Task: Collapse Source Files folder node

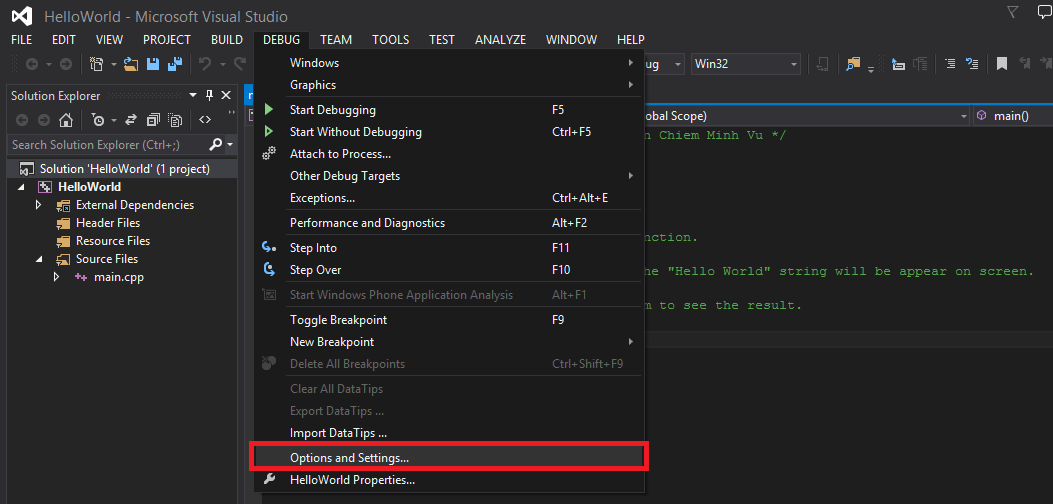Action: [39, 259]
